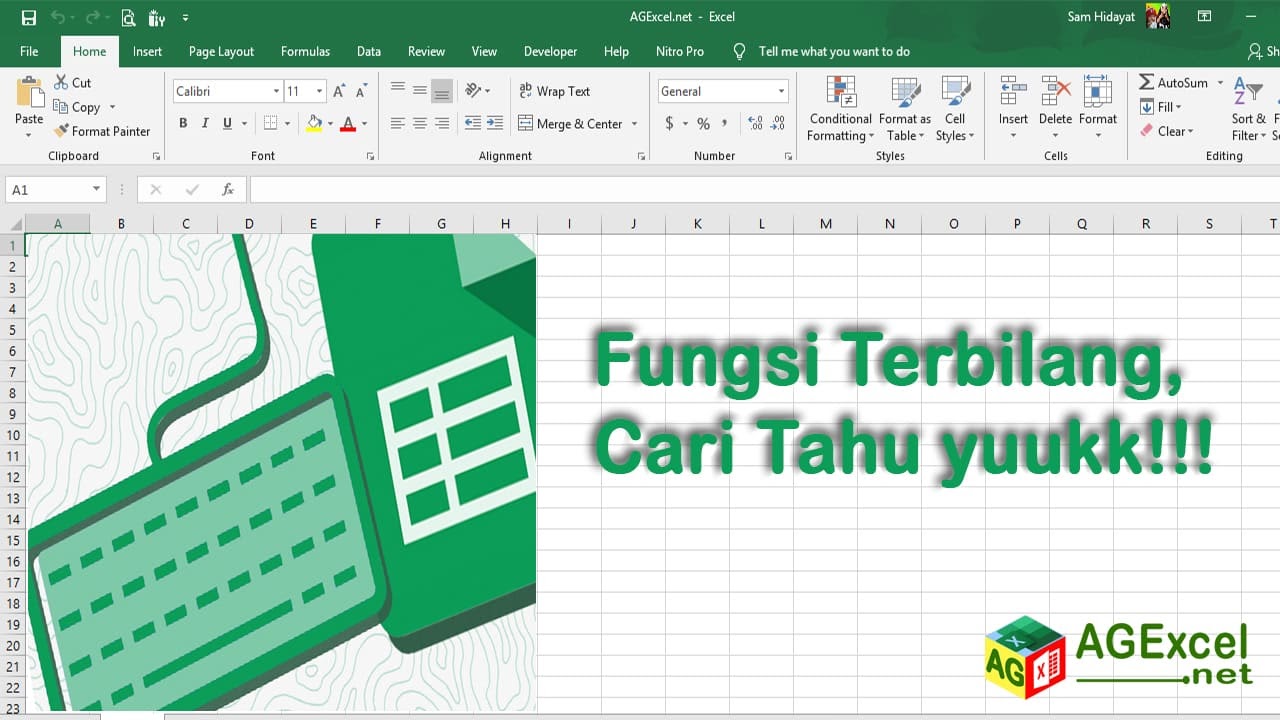The image size is (1280, 720).
Task: Click the Fill button
Action: click(1161, 107)
